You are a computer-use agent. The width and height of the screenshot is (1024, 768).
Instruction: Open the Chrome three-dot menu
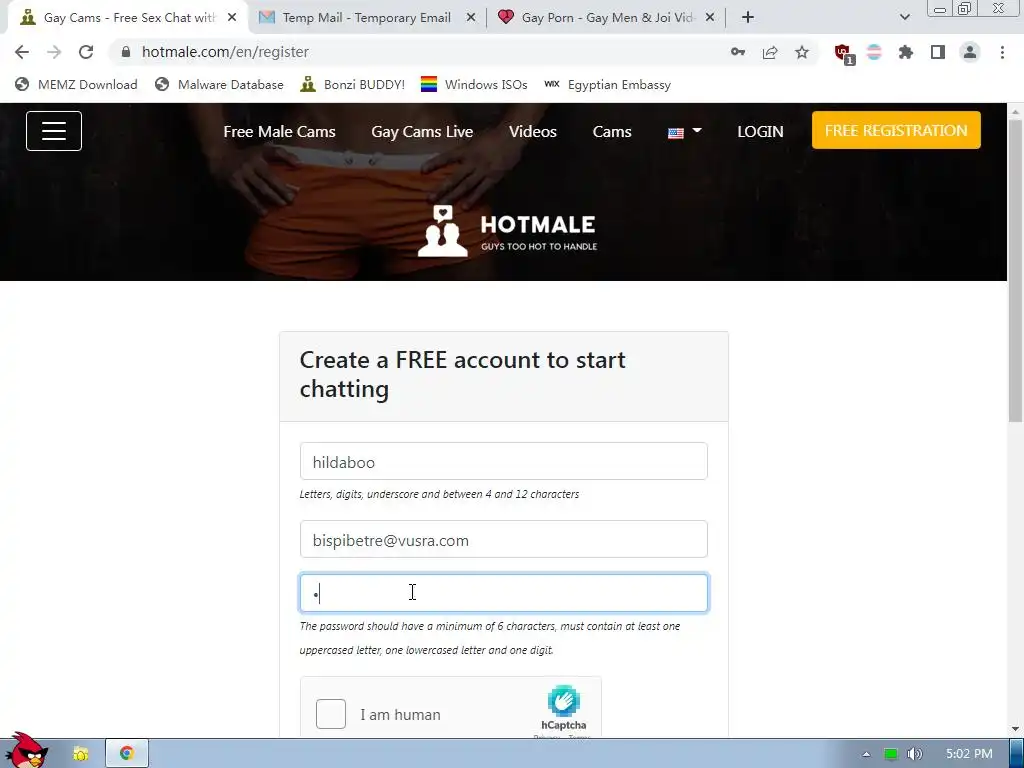tap(1002, 52)
